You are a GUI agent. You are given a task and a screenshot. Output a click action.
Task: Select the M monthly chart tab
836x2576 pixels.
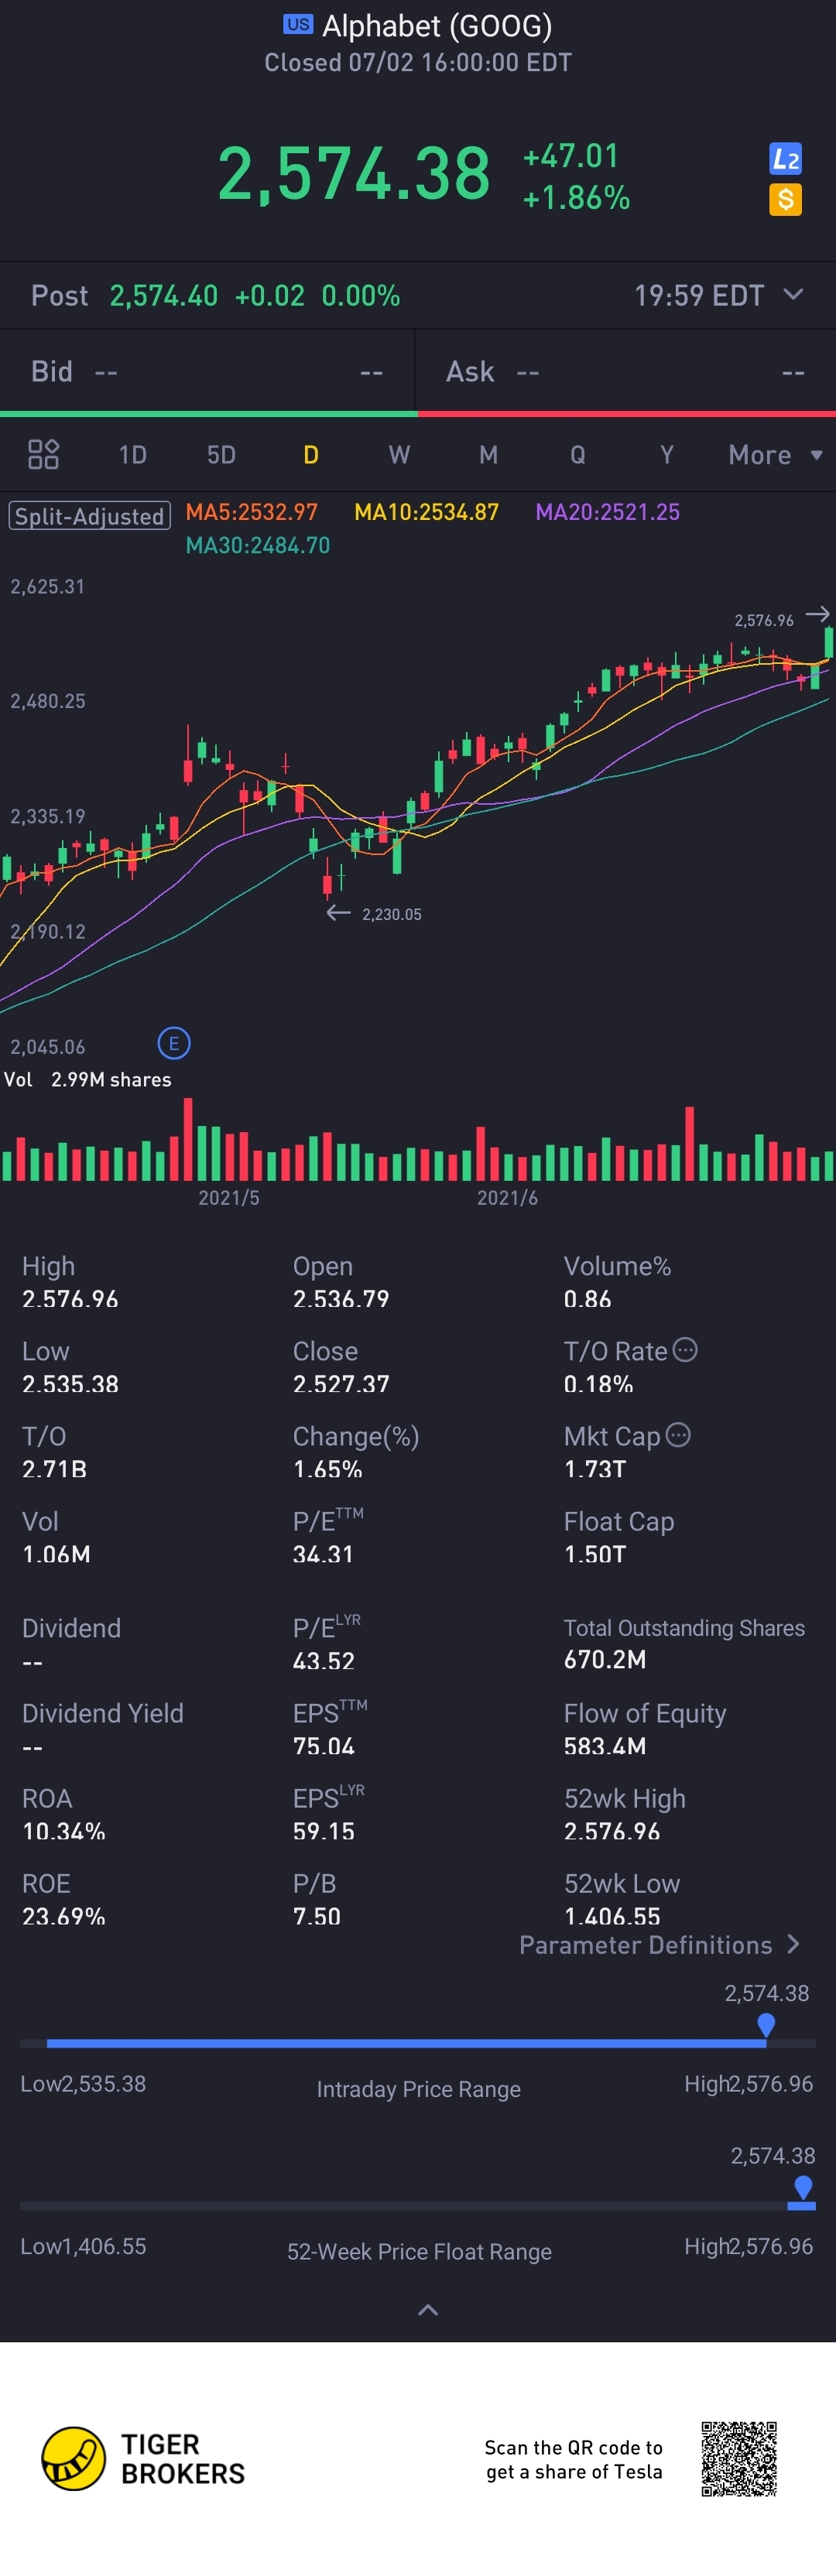pyautogui.click(x=488, y=456)
